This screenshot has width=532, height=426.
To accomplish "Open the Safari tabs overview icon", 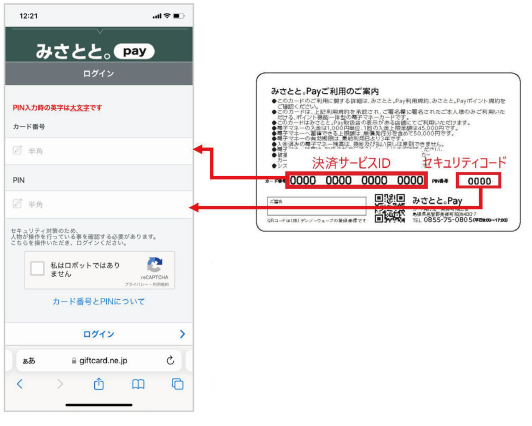I will [177, 384].
